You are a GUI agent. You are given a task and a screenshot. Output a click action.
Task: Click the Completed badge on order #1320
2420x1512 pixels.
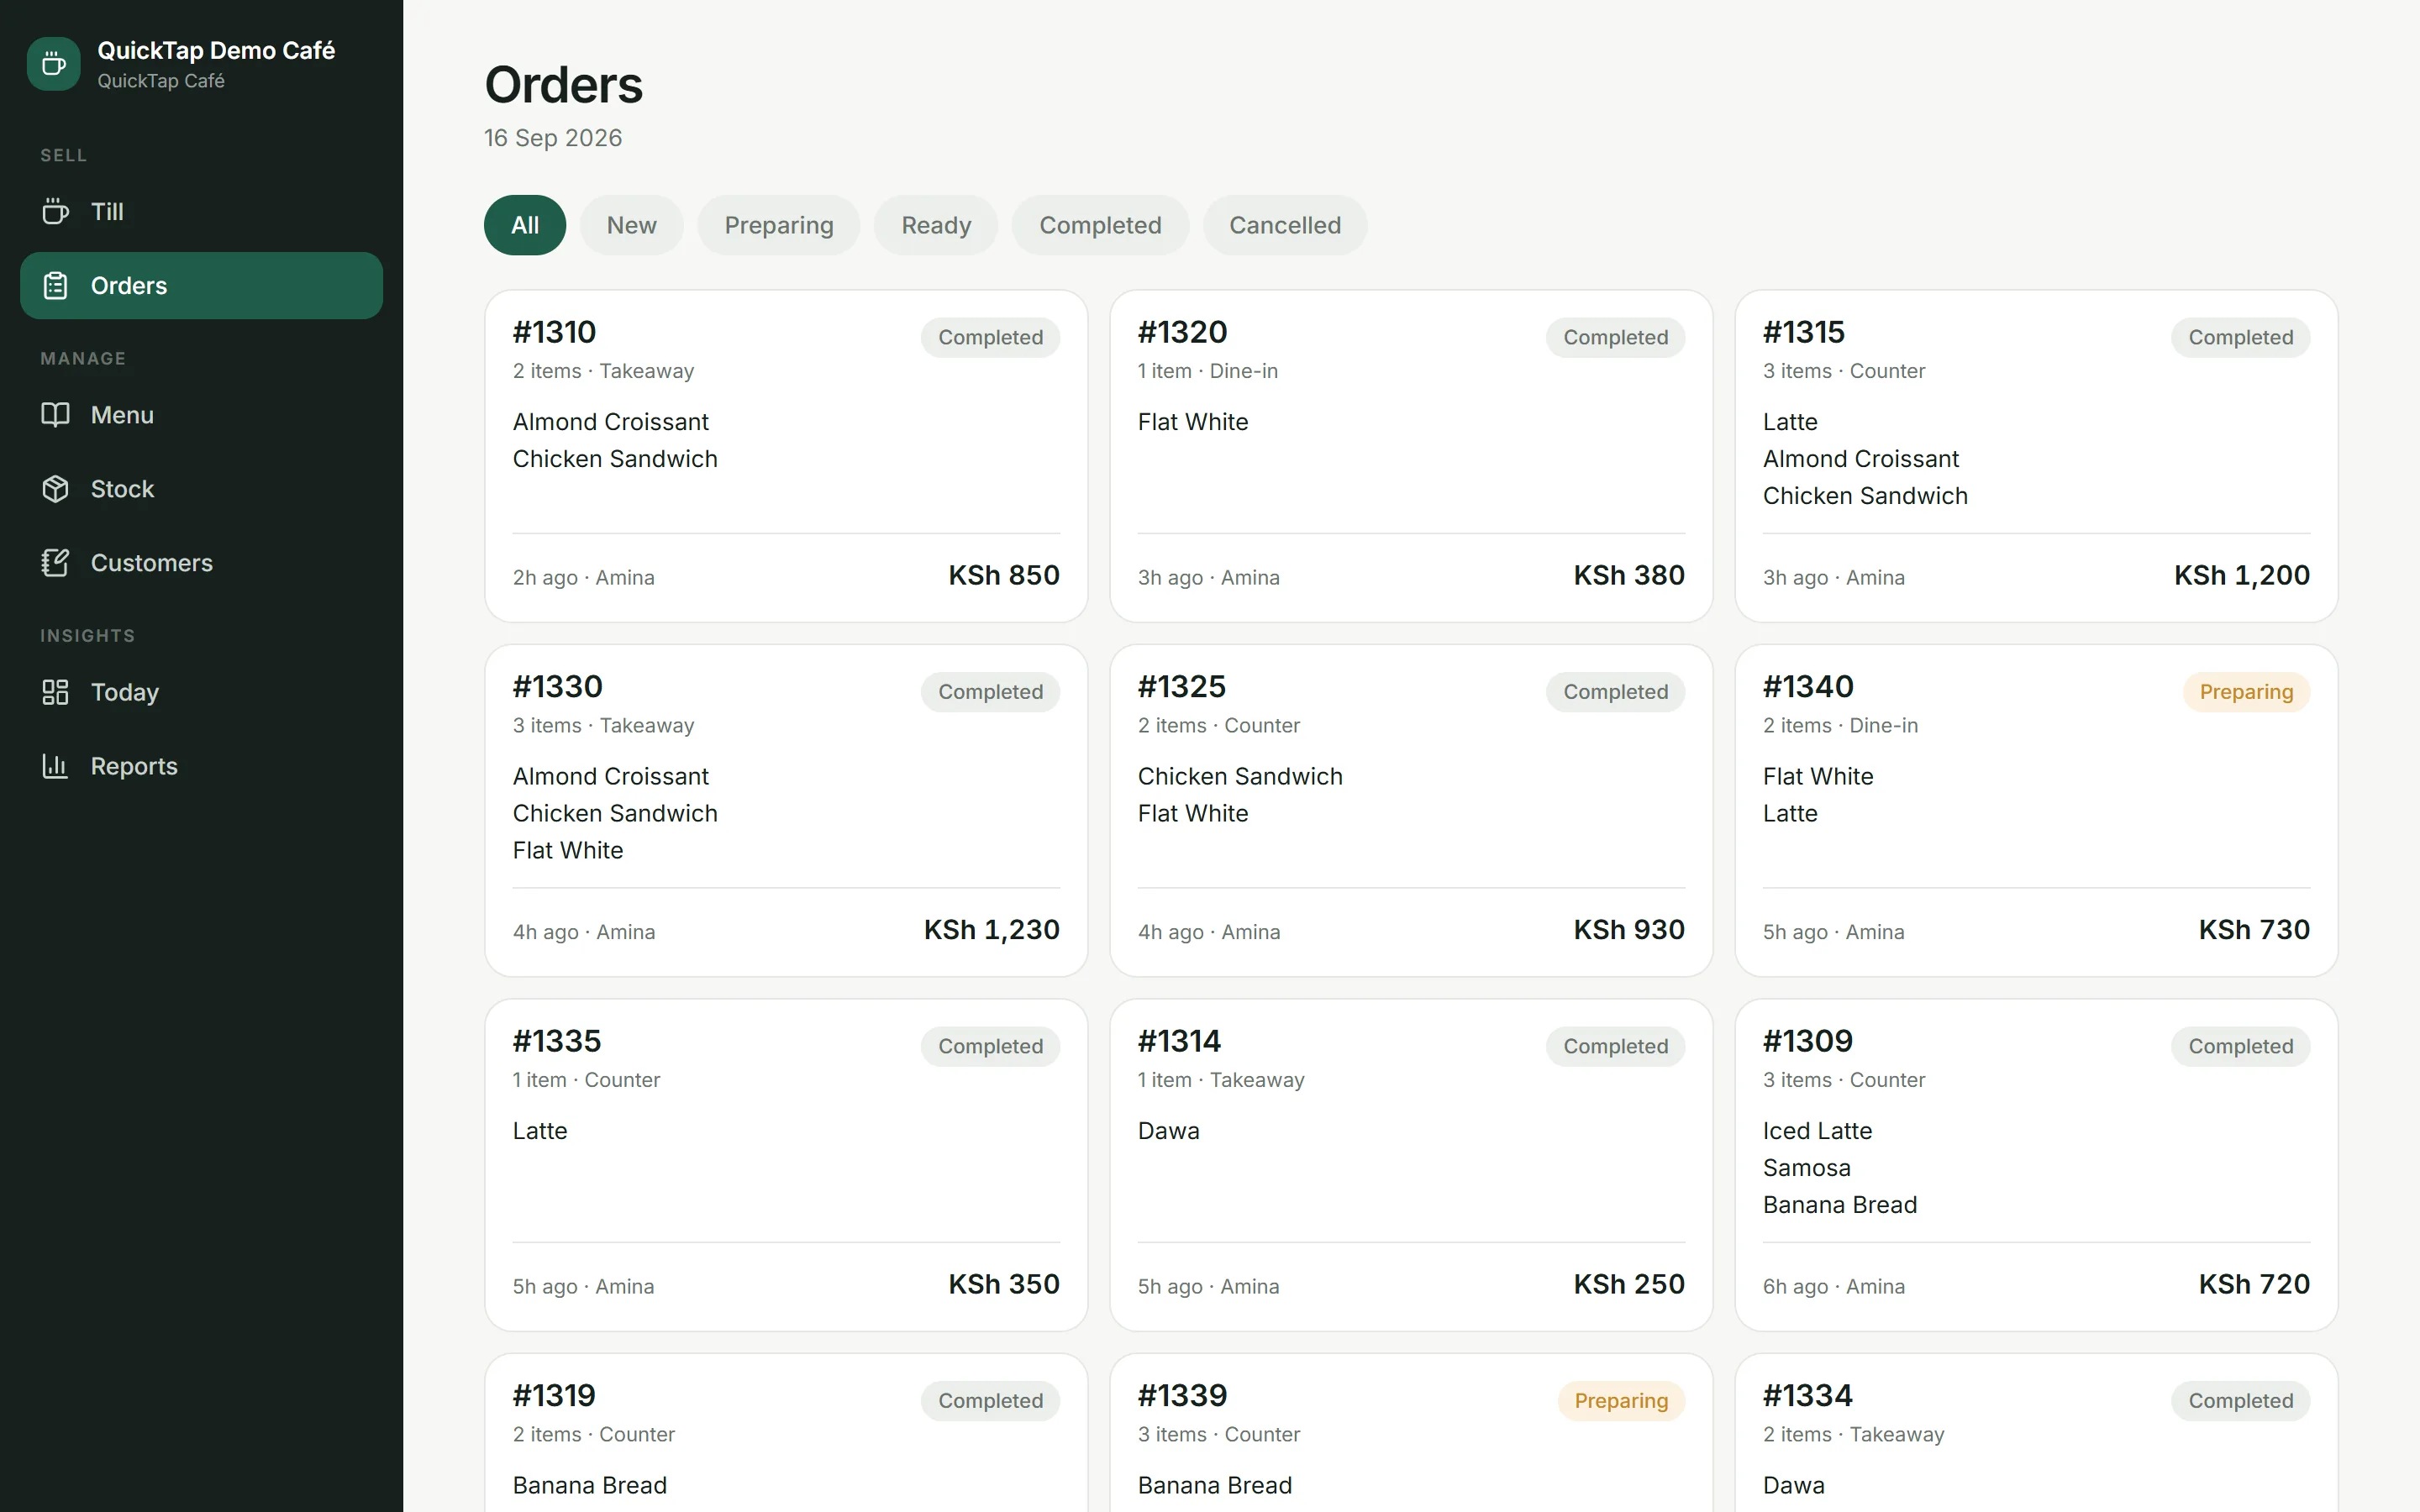1615,338
